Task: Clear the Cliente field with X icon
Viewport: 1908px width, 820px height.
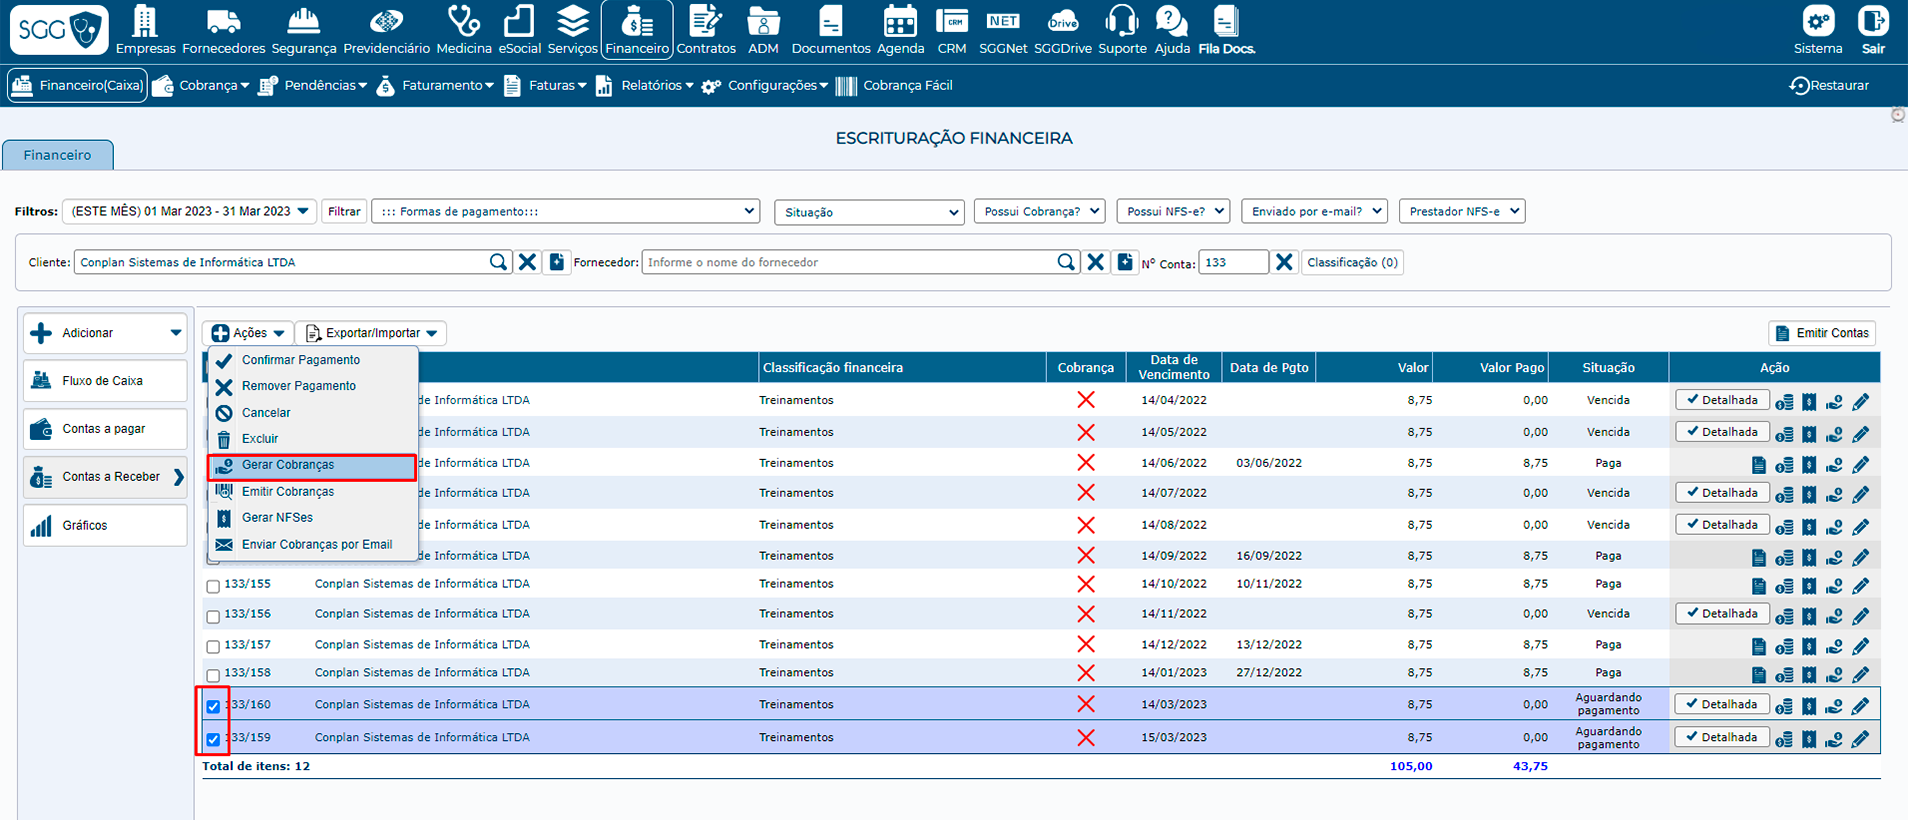Action: coord(527,262)
